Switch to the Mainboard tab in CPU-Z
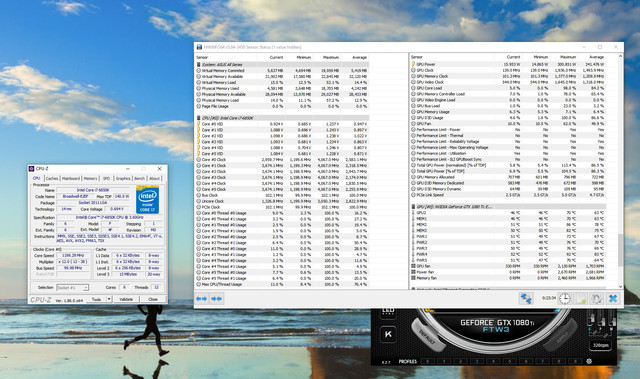 click(71, 178)
